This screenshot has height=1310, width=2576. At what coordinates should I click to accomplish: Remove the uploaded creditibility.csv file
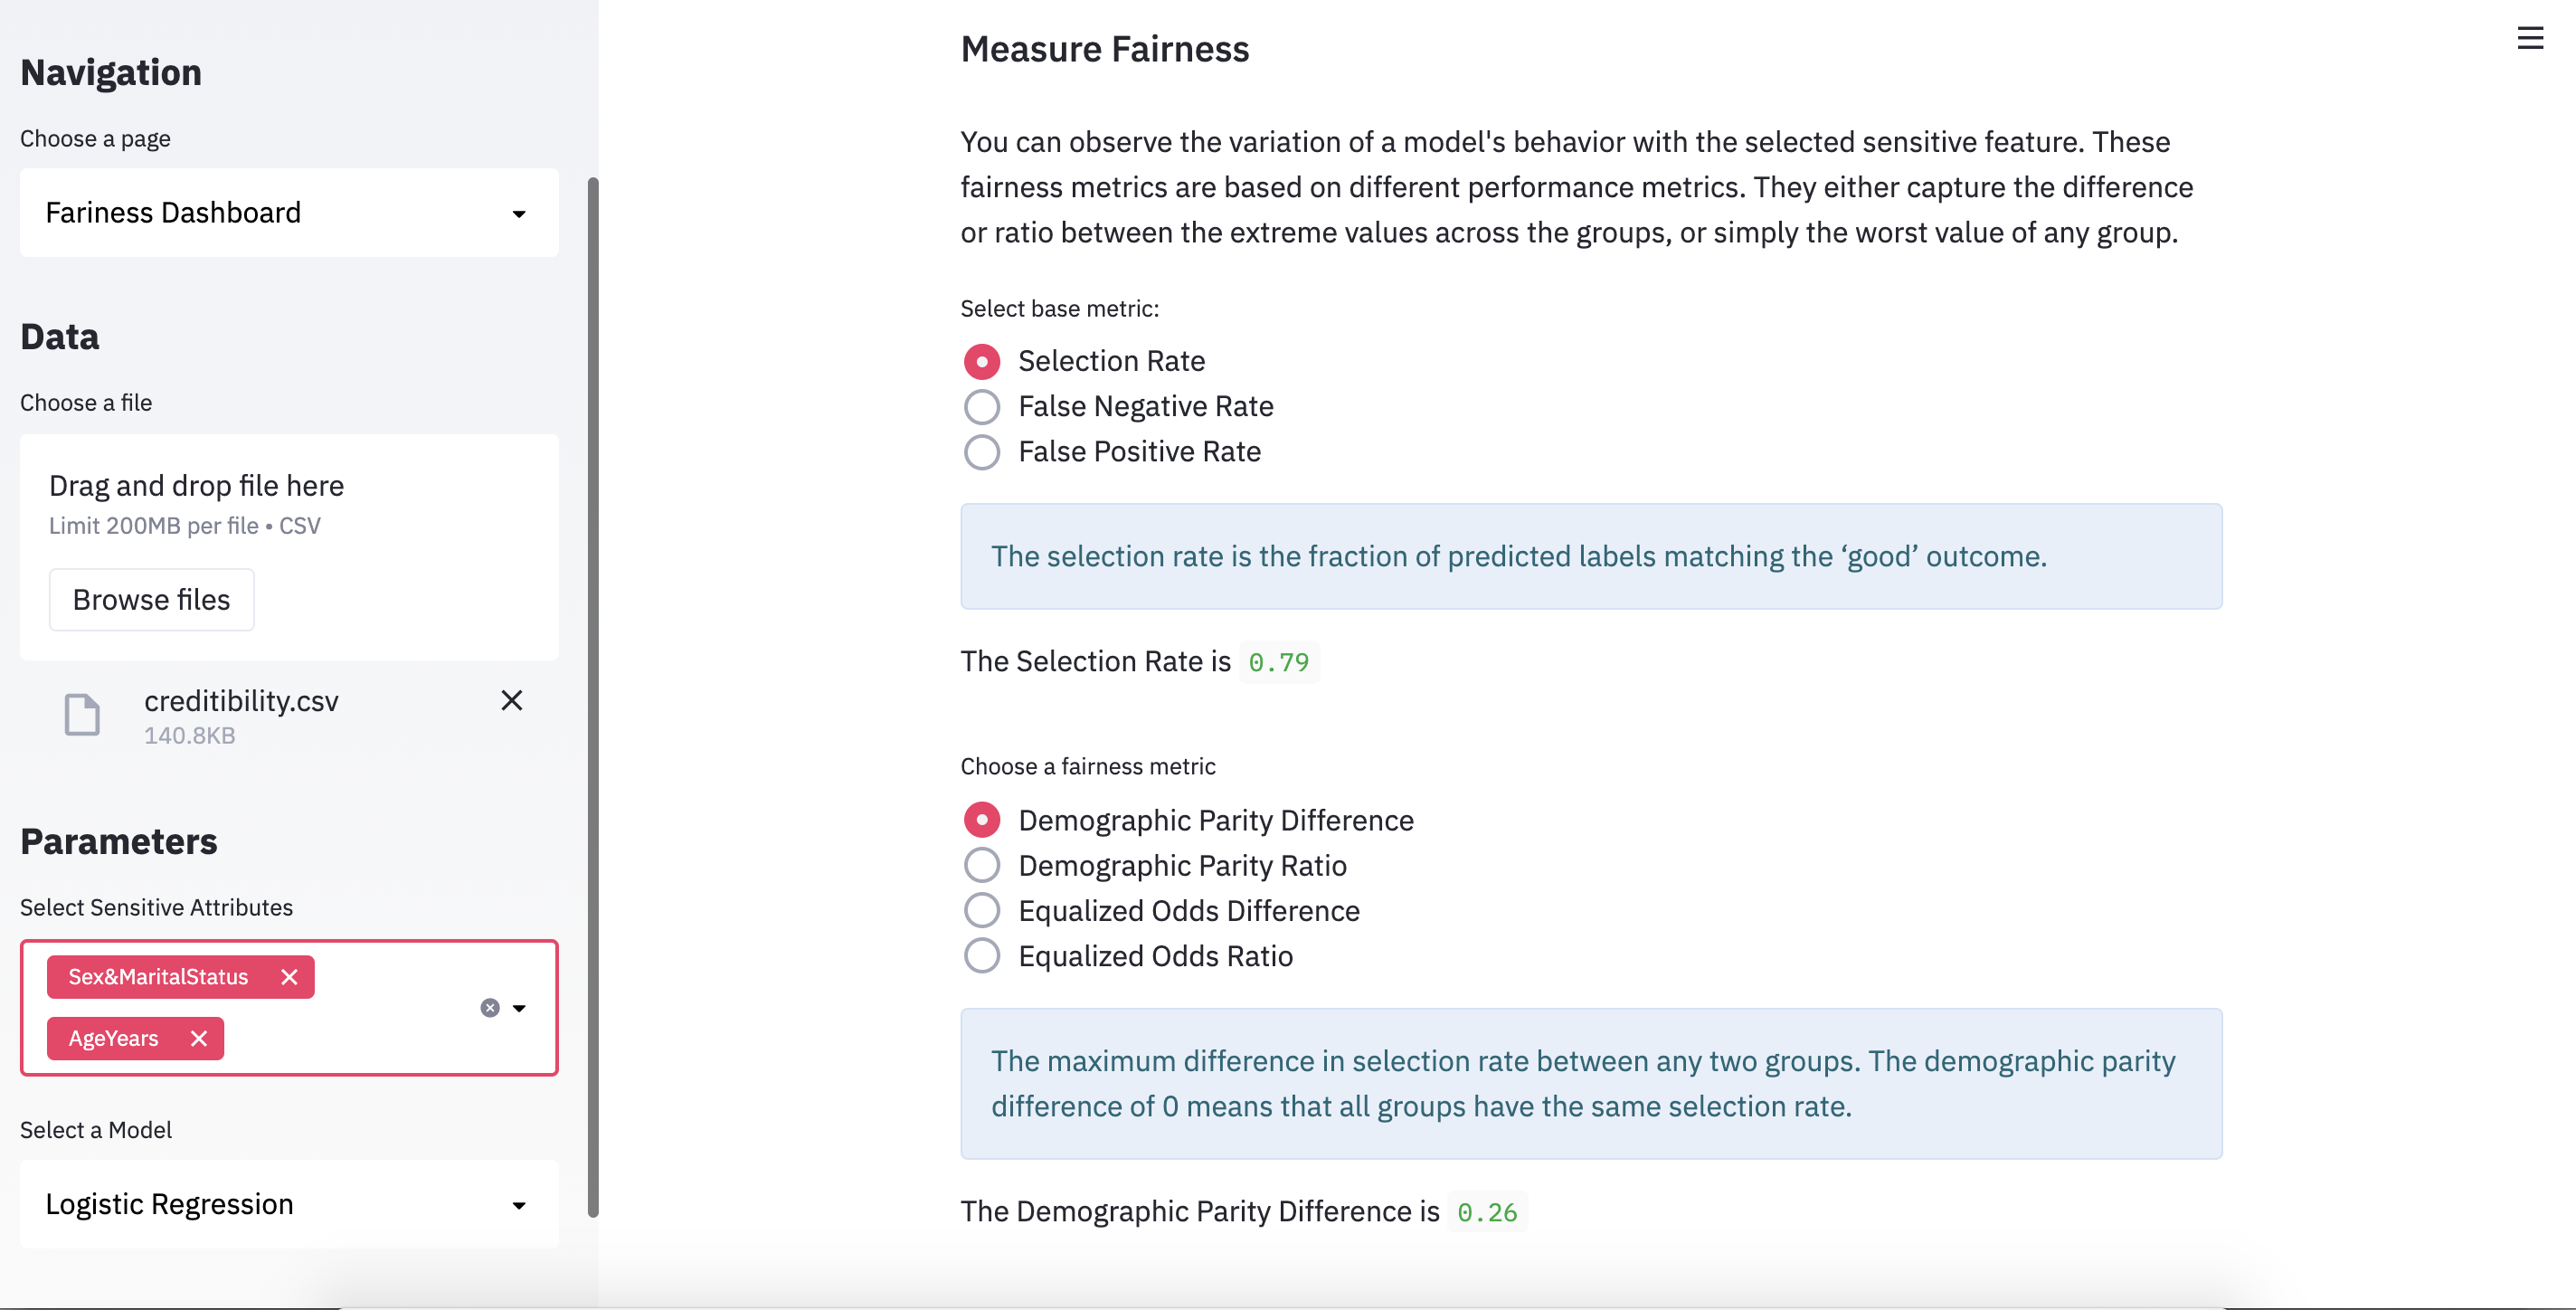pos(511,701)
